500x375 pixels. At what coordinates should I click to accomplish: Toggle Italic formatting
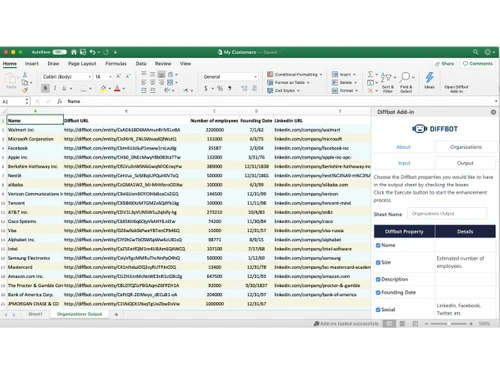pos(55,88)
